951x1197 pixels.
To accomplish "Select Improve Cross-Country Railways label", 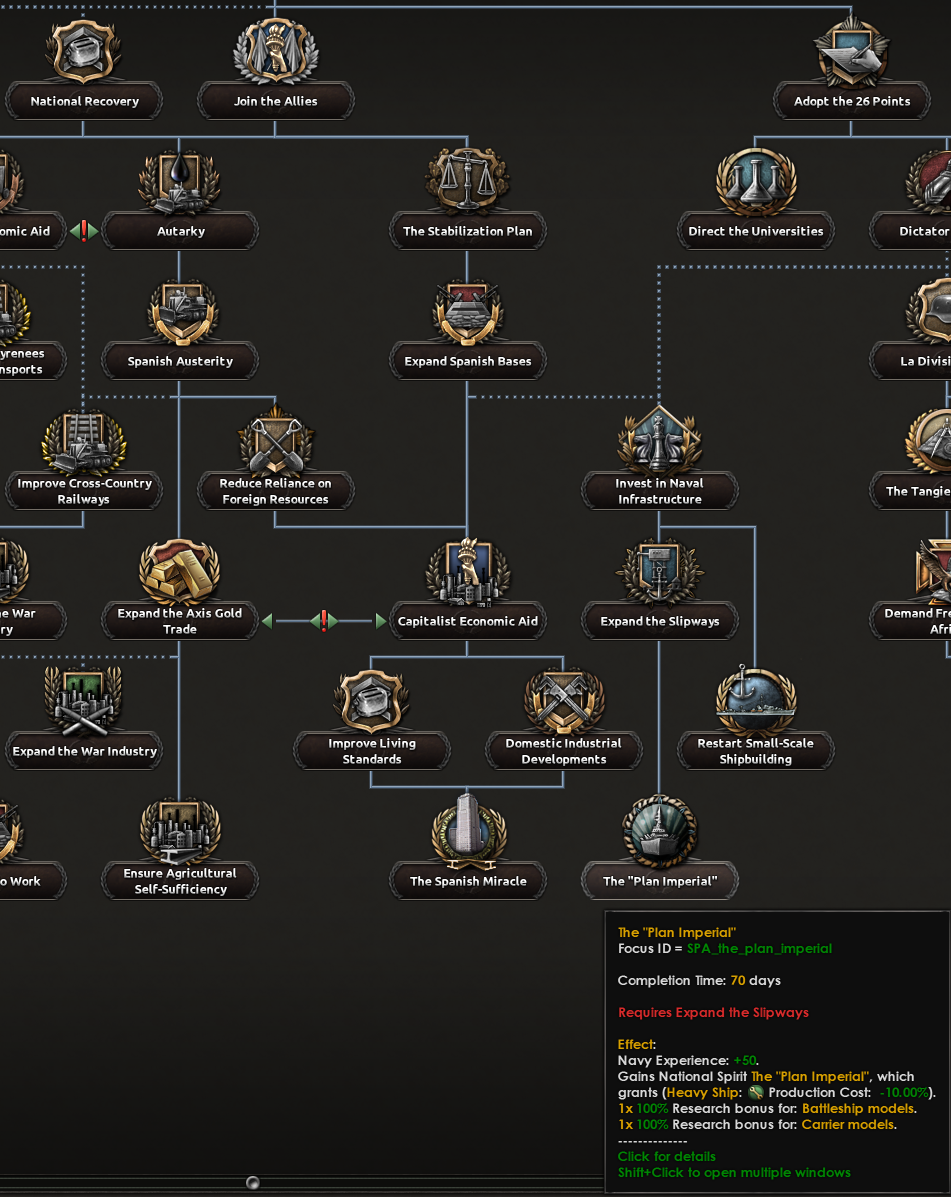I will coord(84,491).
